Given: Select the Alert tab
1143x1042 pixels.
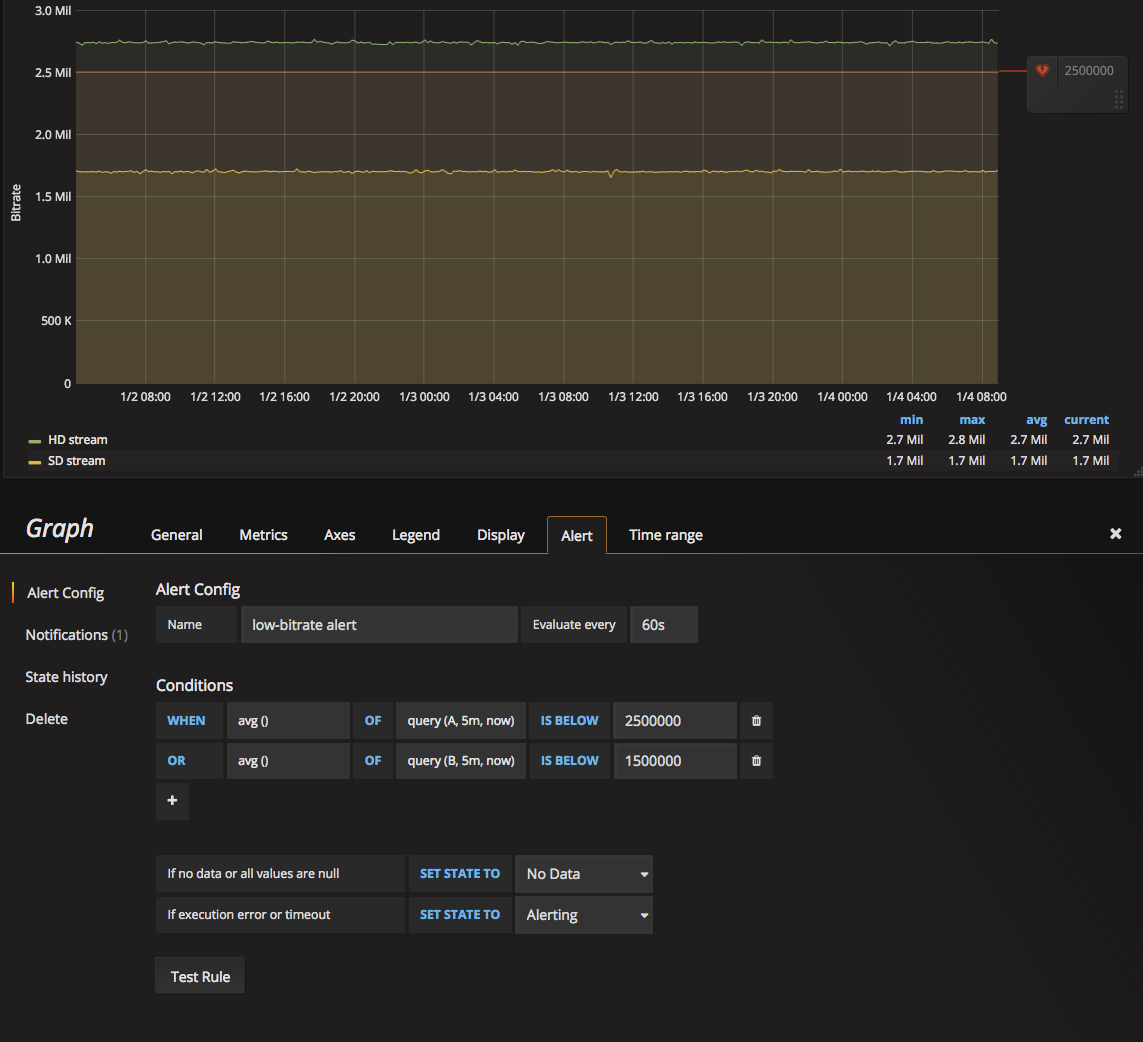Looking at the screenshot, I should coord(577,536).
